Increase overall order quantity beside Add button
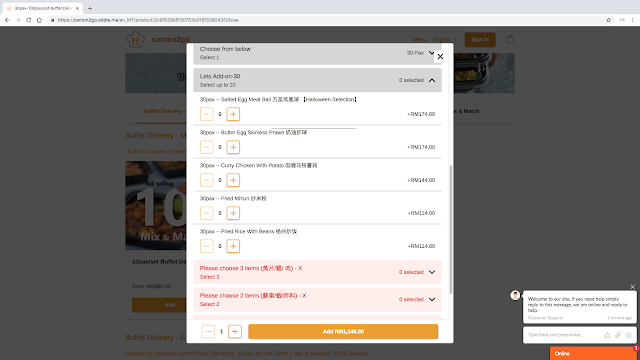 pyautogui.click(x=235, y=331)
